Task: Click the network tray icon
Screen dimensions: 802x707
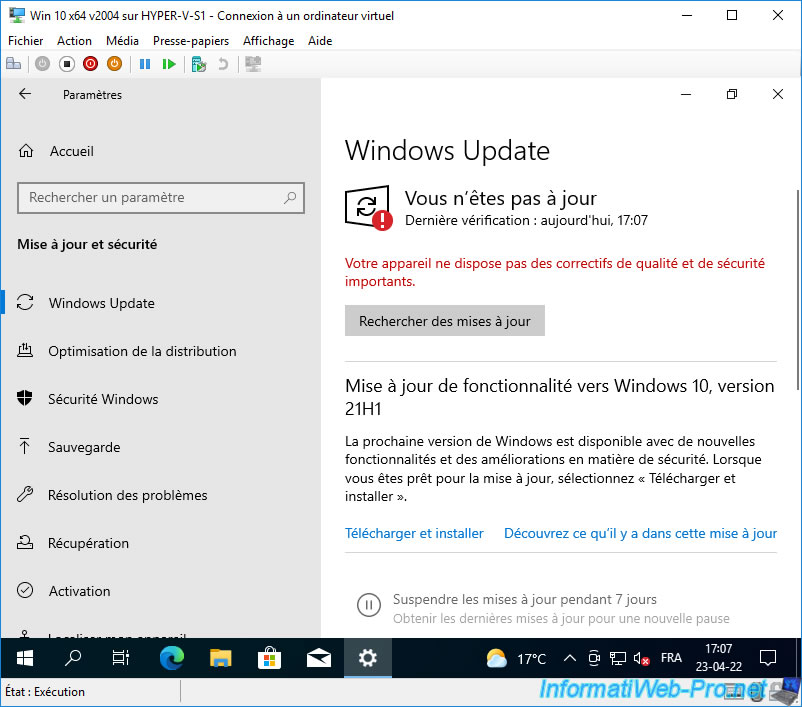Action: [617, 658]
